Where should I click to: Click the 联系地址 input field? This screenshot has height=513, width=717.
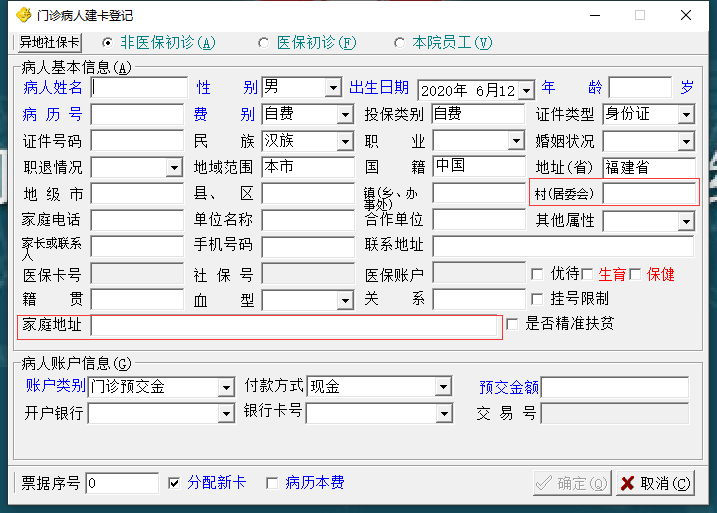coord(563,246)
